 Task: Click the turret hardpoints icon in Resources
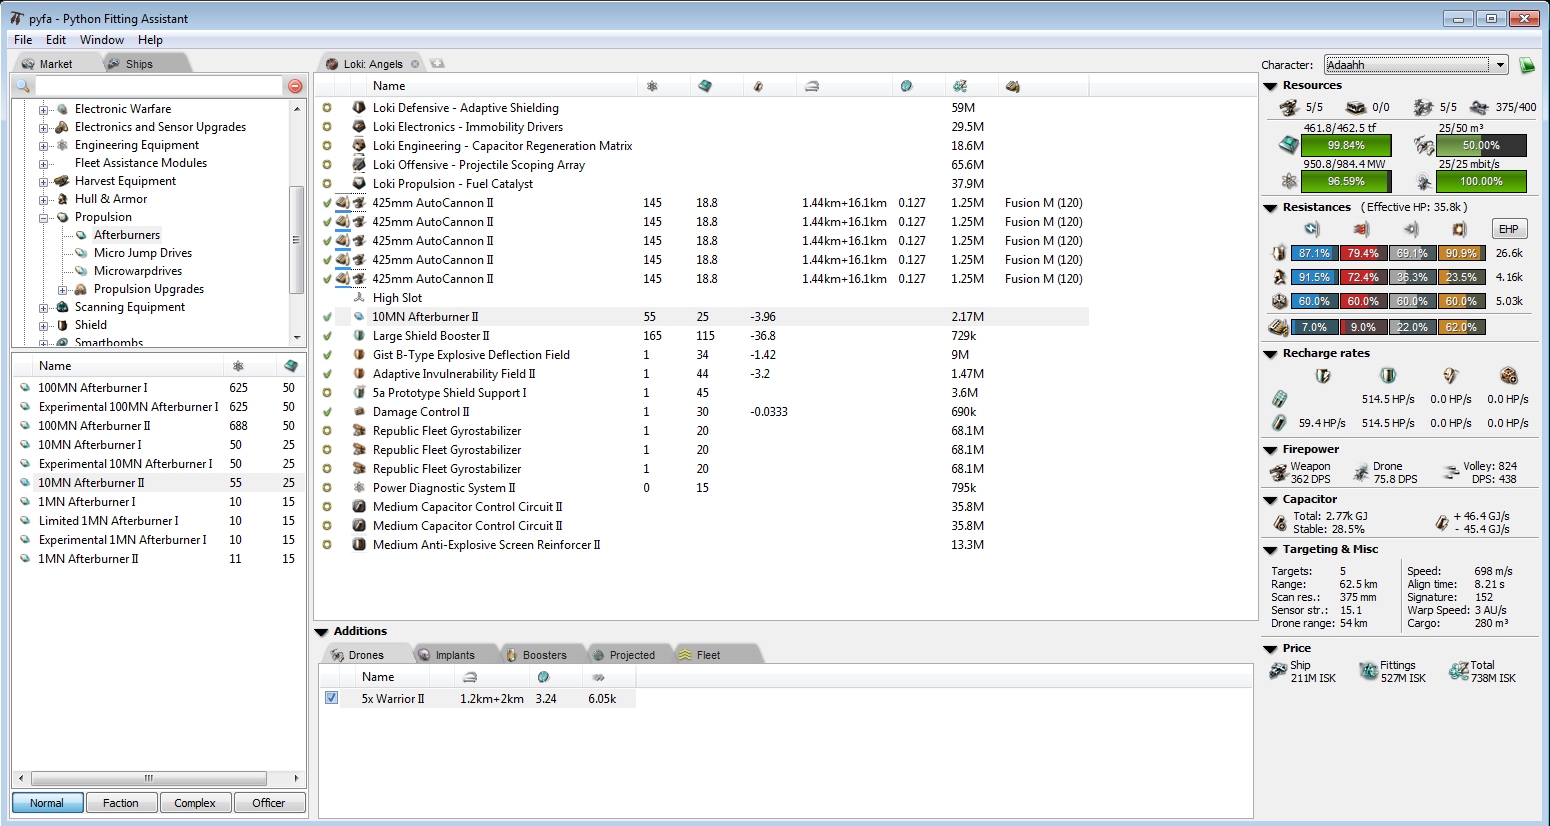1289,107
